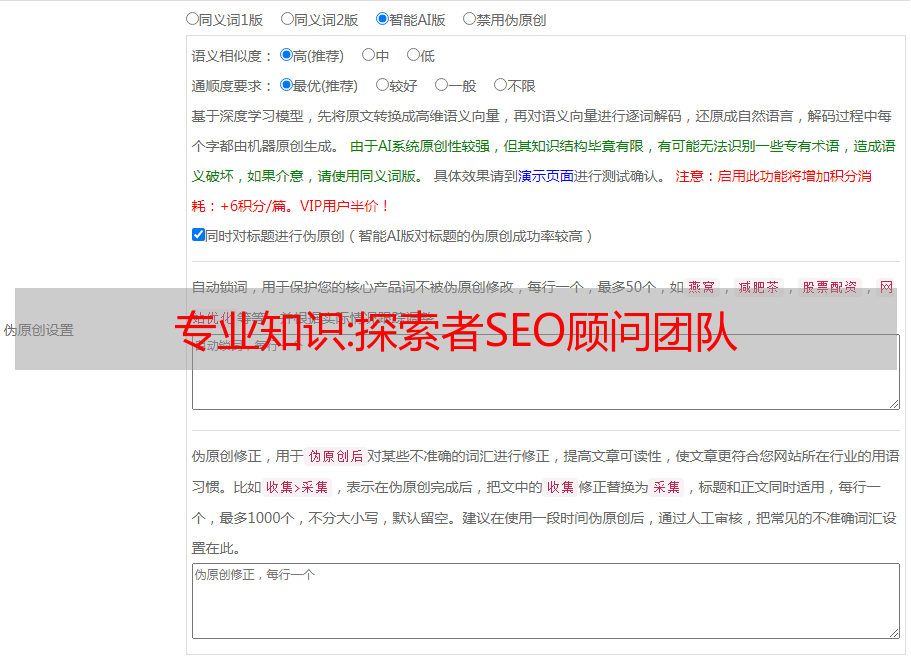
Task: Click the 减肥茶 example tag
Action: coord(759,287)
